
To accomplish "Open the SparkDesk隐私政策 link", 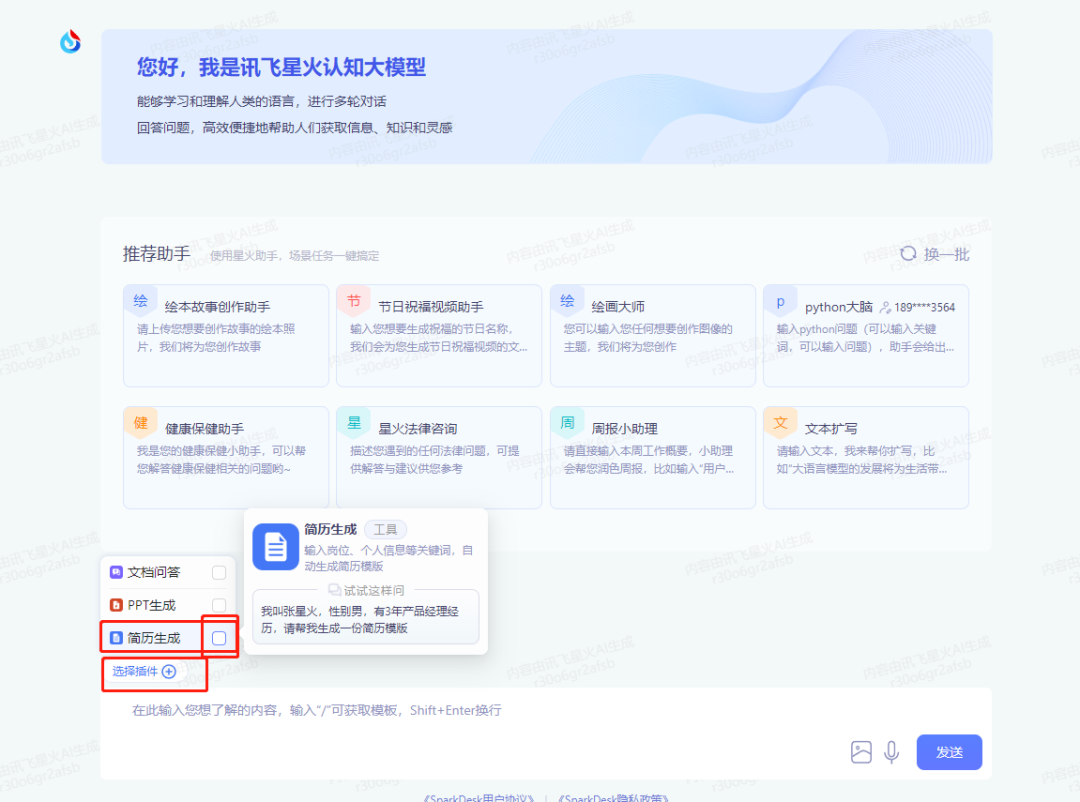I will coord(614,798).
